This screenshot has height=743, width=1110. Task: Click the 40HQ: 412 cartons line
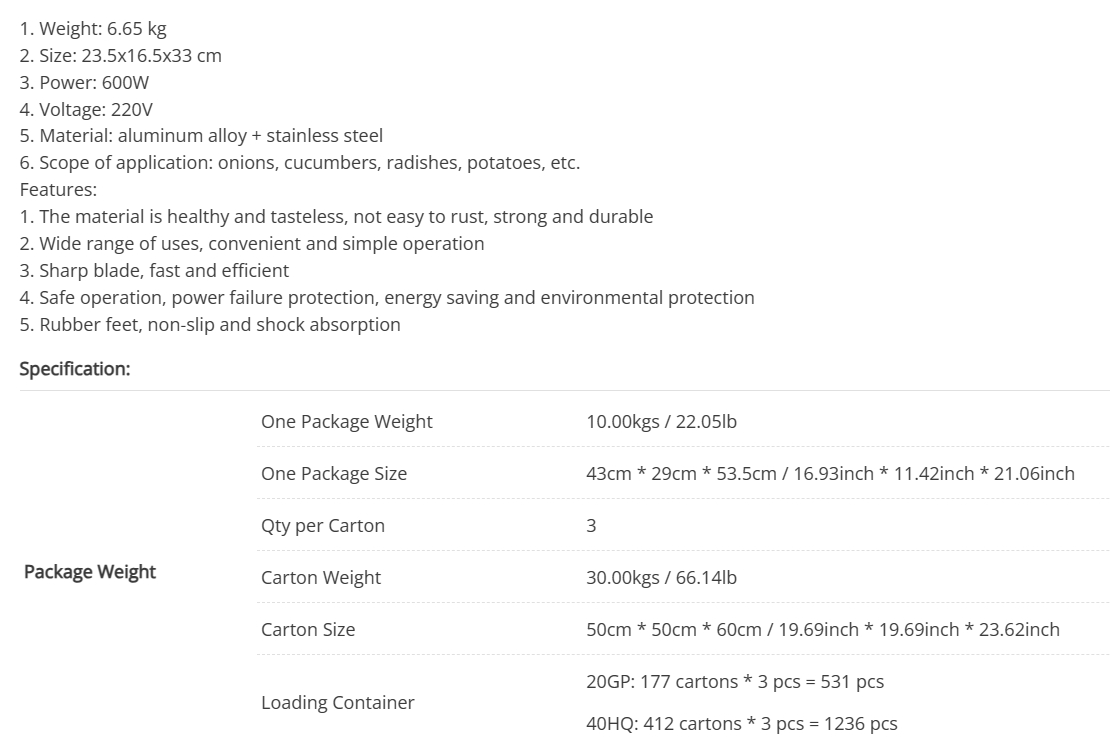click(x=741, y=724)
